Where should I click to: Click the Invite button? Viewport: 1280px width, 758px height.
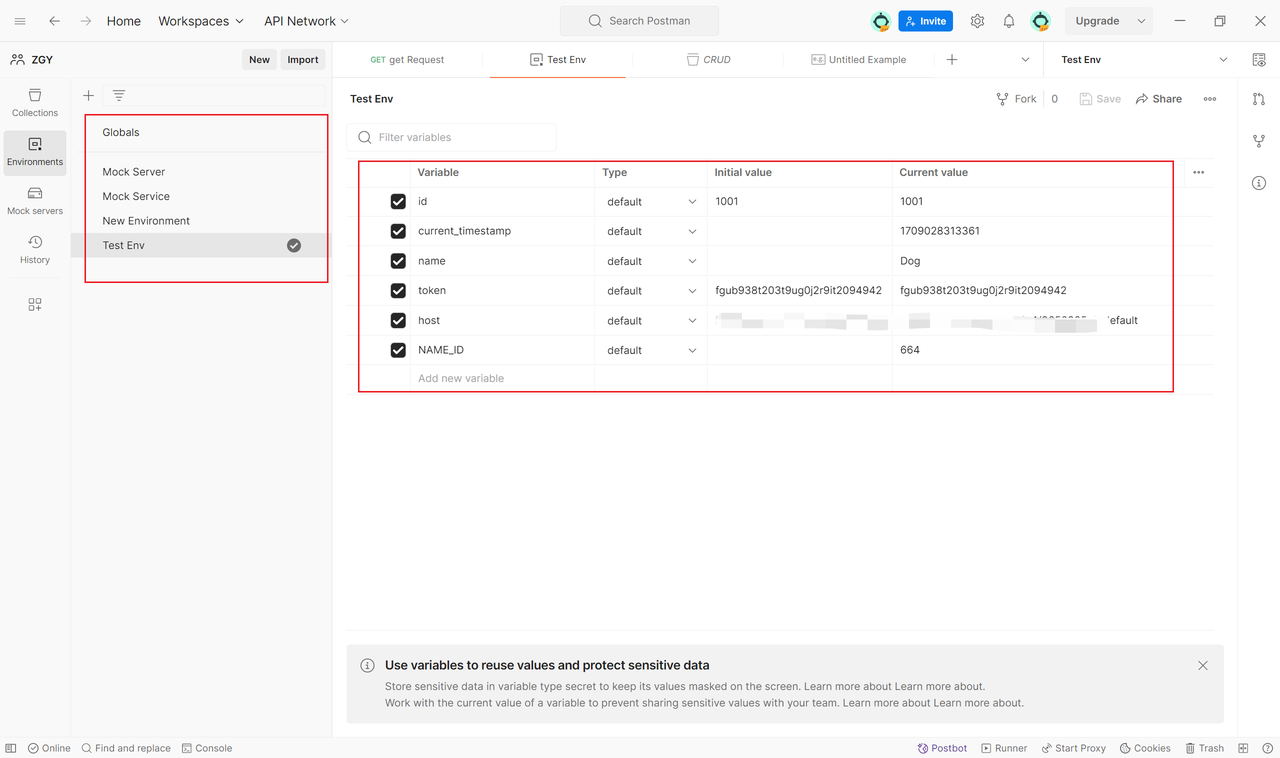click(x=925, y=21)
